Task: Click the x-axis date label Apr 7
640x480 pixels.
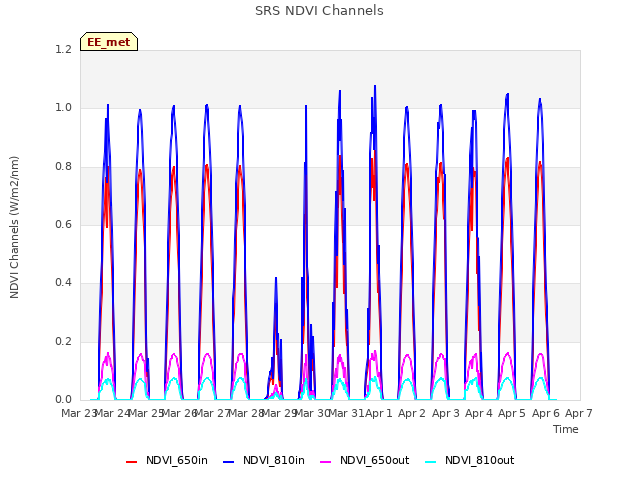Action: pyautogui.click(x=579, y=413)
